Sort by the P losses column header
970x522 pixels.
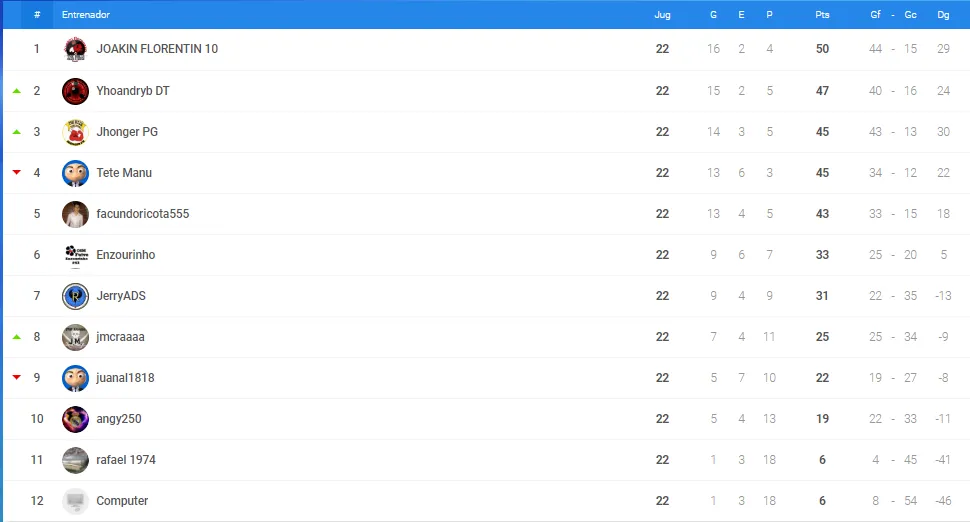coord(769,14)
